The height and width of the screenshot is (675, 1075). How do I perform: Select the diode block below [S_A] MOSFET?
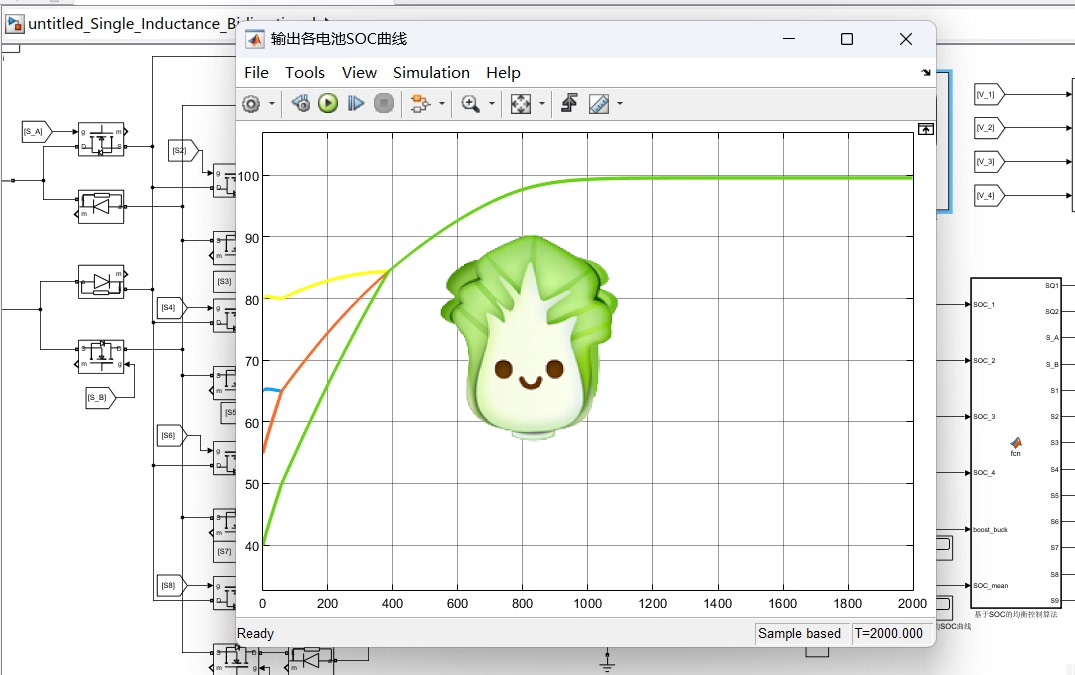tap(101, 206)
